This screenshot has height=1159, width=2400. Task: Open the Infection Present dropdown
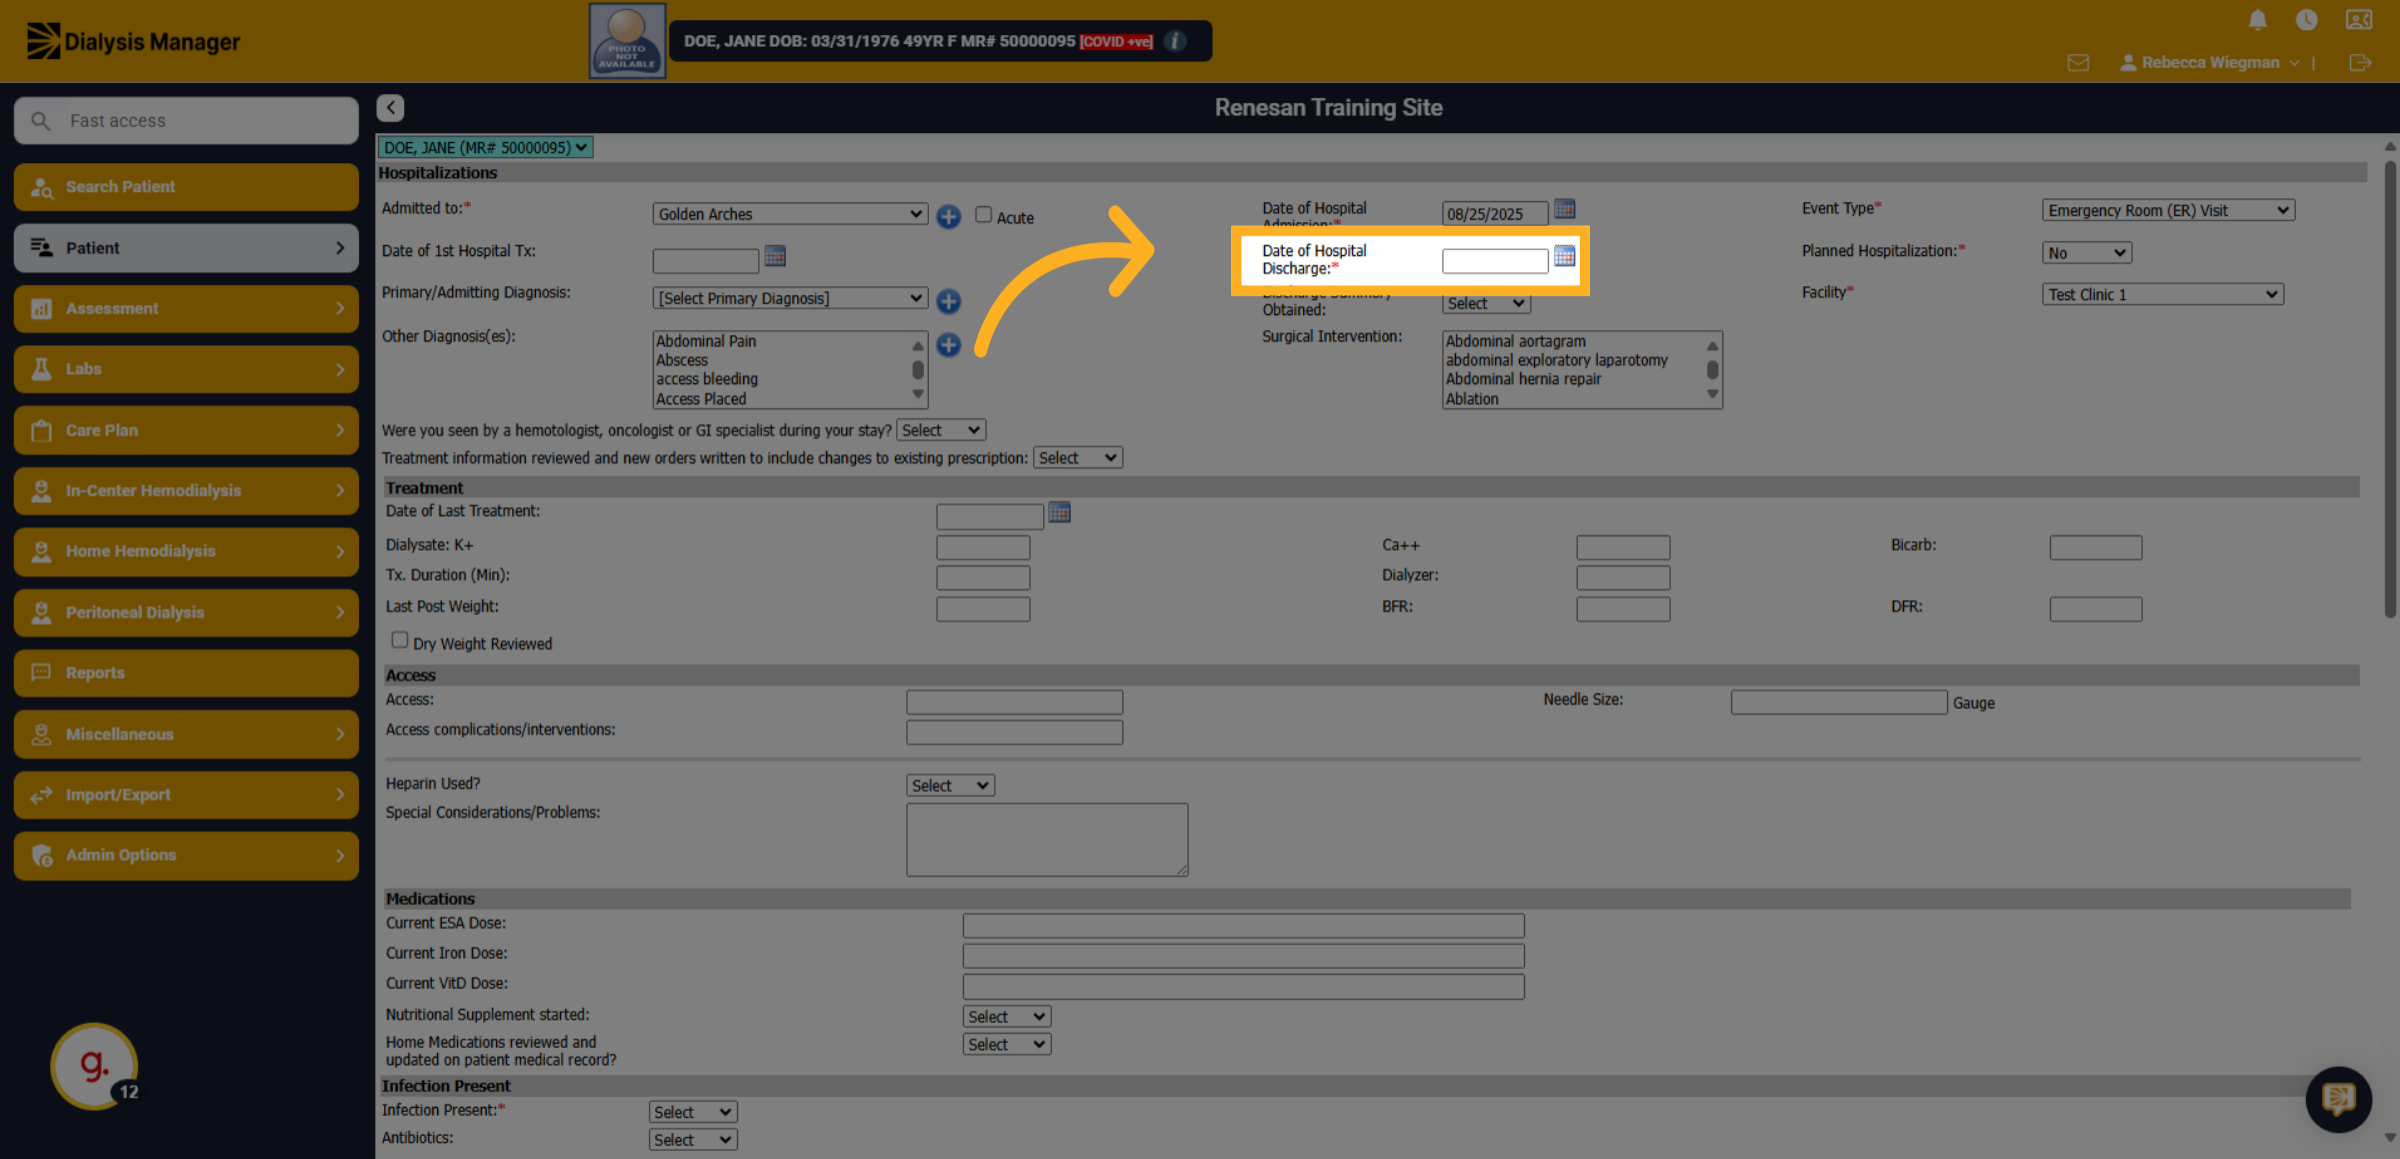click(693, 1112)
